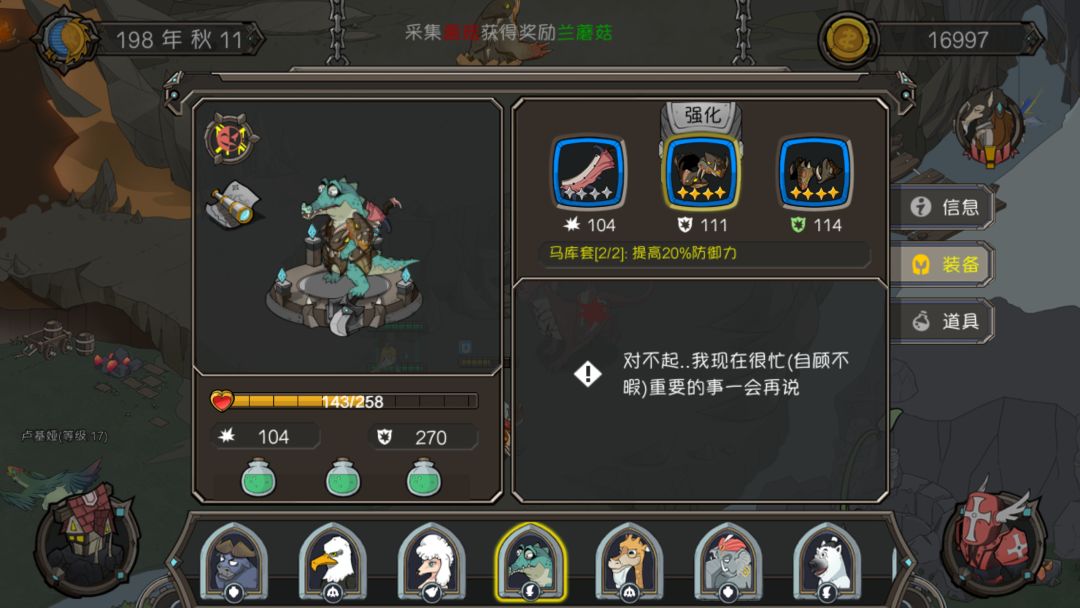Open the 道具 items tab
The width and height of the screenshot is (1080, 608).
coord(945,321)
